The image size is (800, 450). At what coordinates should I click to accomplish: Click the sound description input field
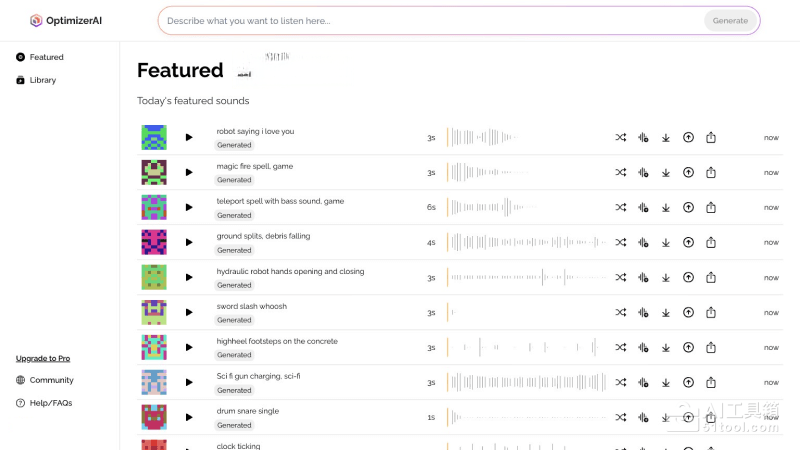pyautogui.click(x=430, y=20)
